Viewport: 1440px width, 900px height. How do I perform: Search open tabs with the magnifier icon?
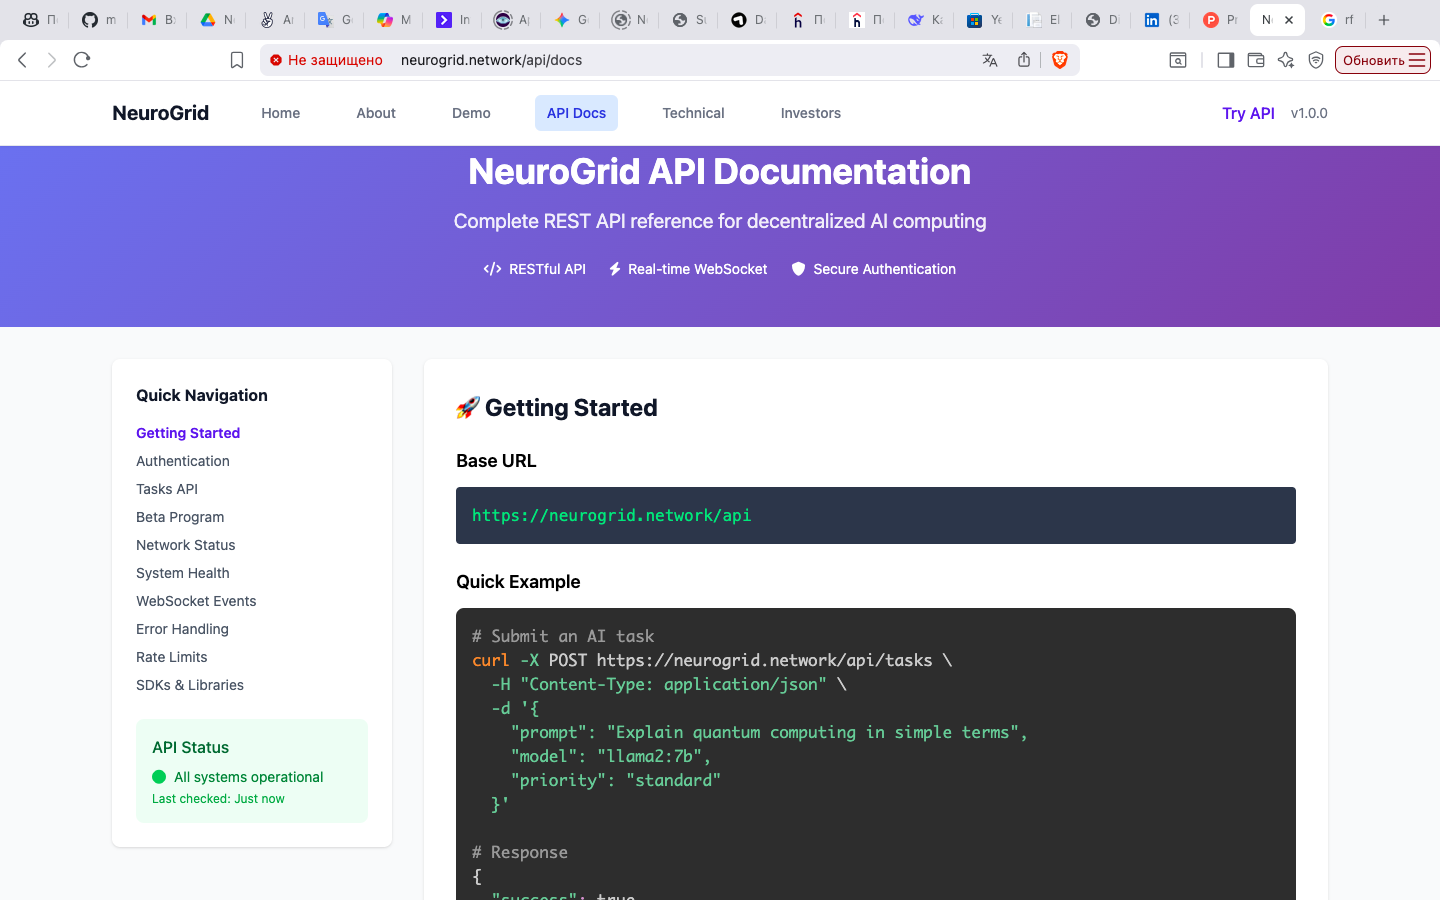(1178, 60)
